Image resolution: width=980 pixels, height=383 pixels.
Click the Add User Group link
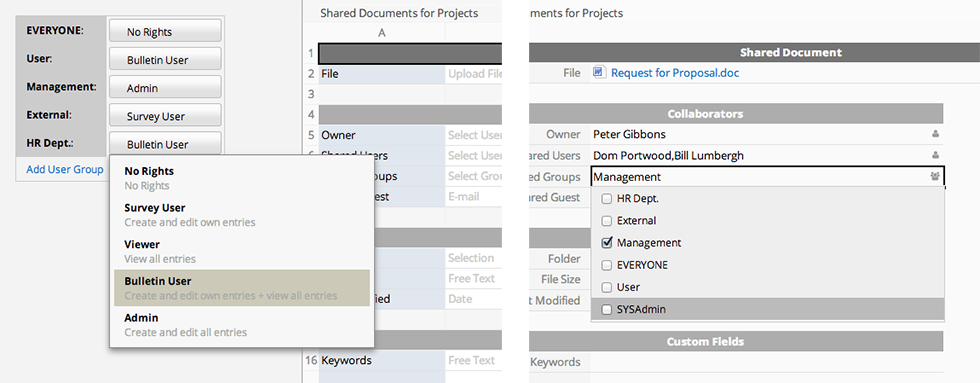point(65,169)
